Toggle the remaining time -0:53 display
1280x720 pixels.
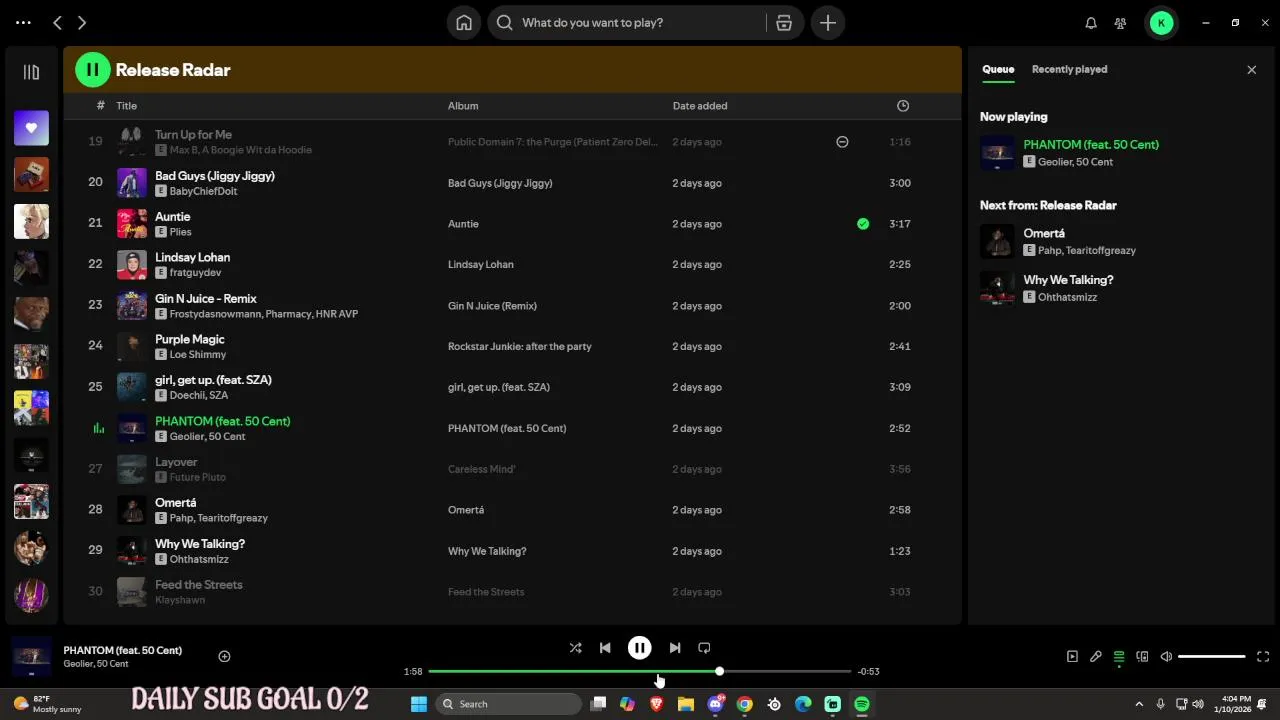(868, 672)
